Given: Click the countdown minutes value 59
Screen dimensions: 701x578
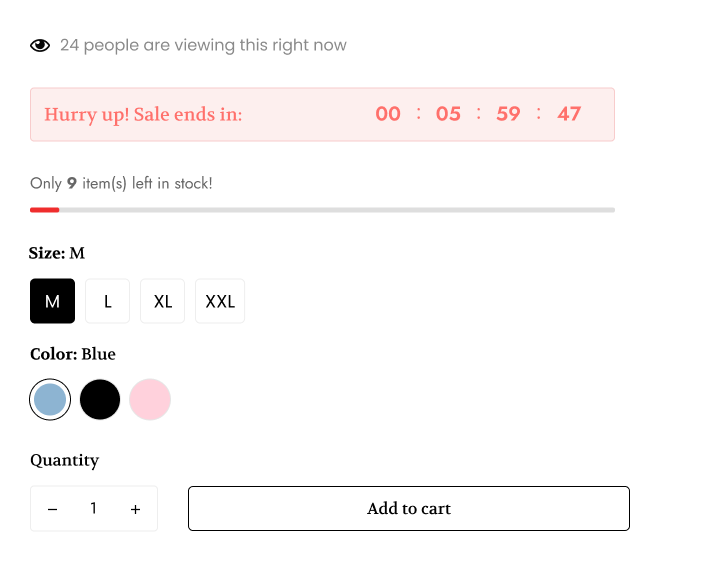Looking at the screenshot, I should coord(508,114).
